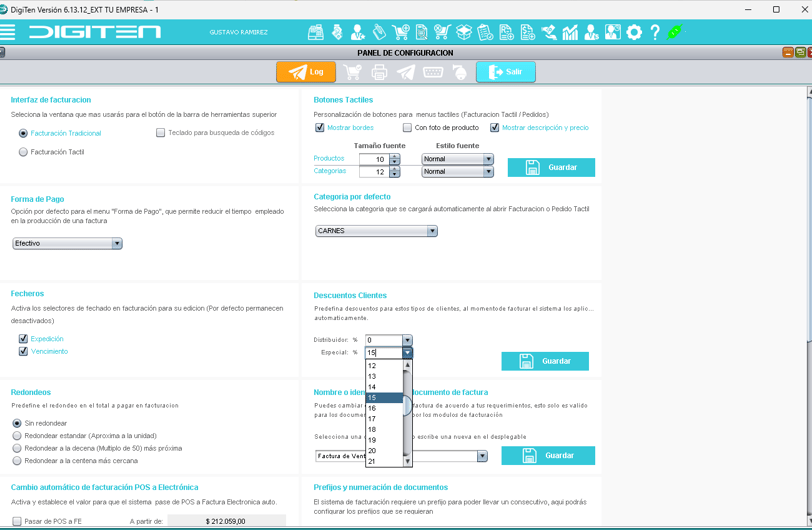Click the clipboard checklist icon
Viewport: 812px width, 530px height.
485,32
